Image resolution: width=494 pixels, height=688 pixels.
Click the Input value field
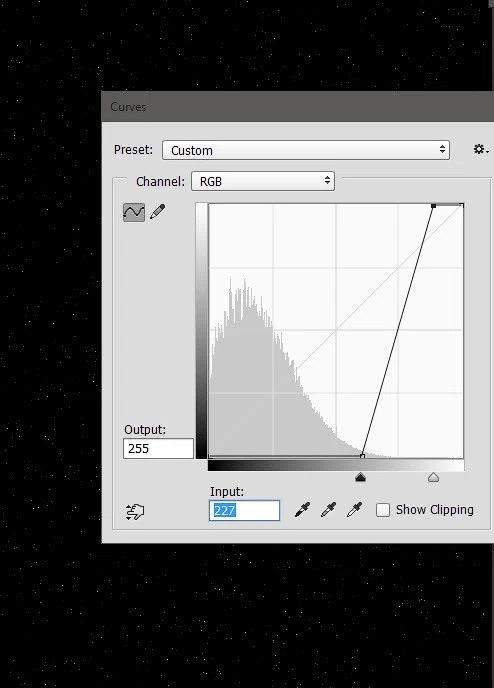click(244, 510)
